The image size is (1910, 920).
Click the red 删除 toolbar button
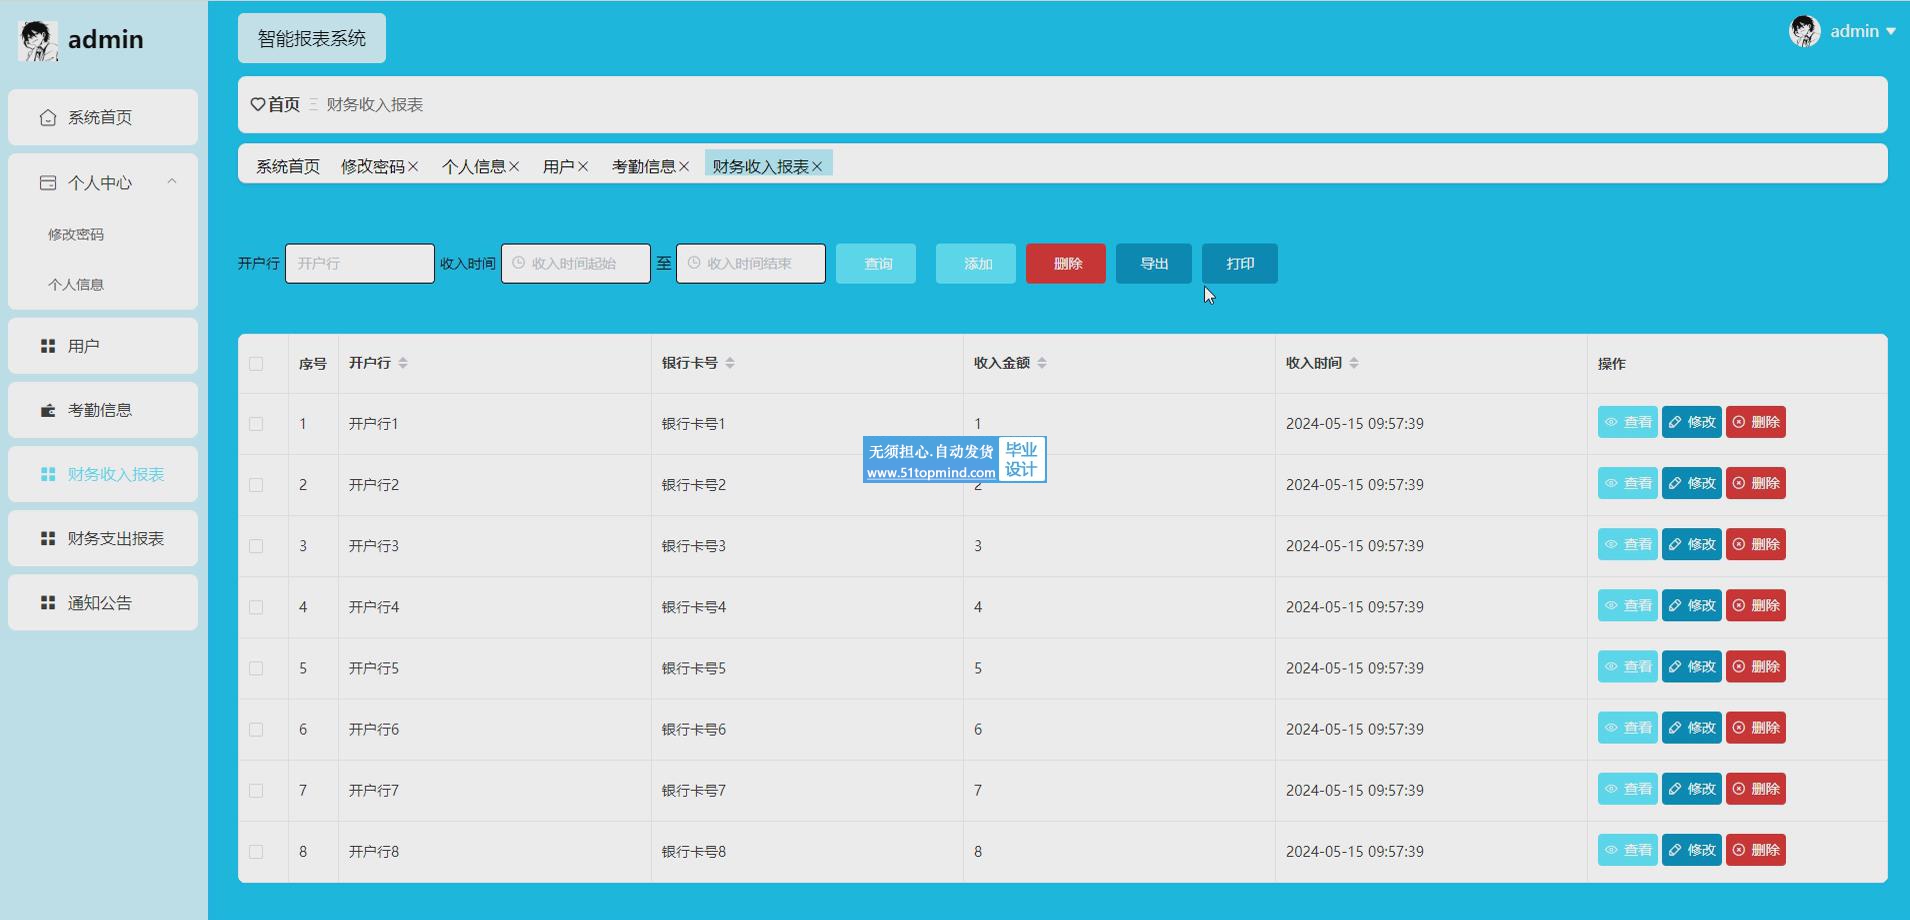pyautogui.click(x=1066, y=264)
